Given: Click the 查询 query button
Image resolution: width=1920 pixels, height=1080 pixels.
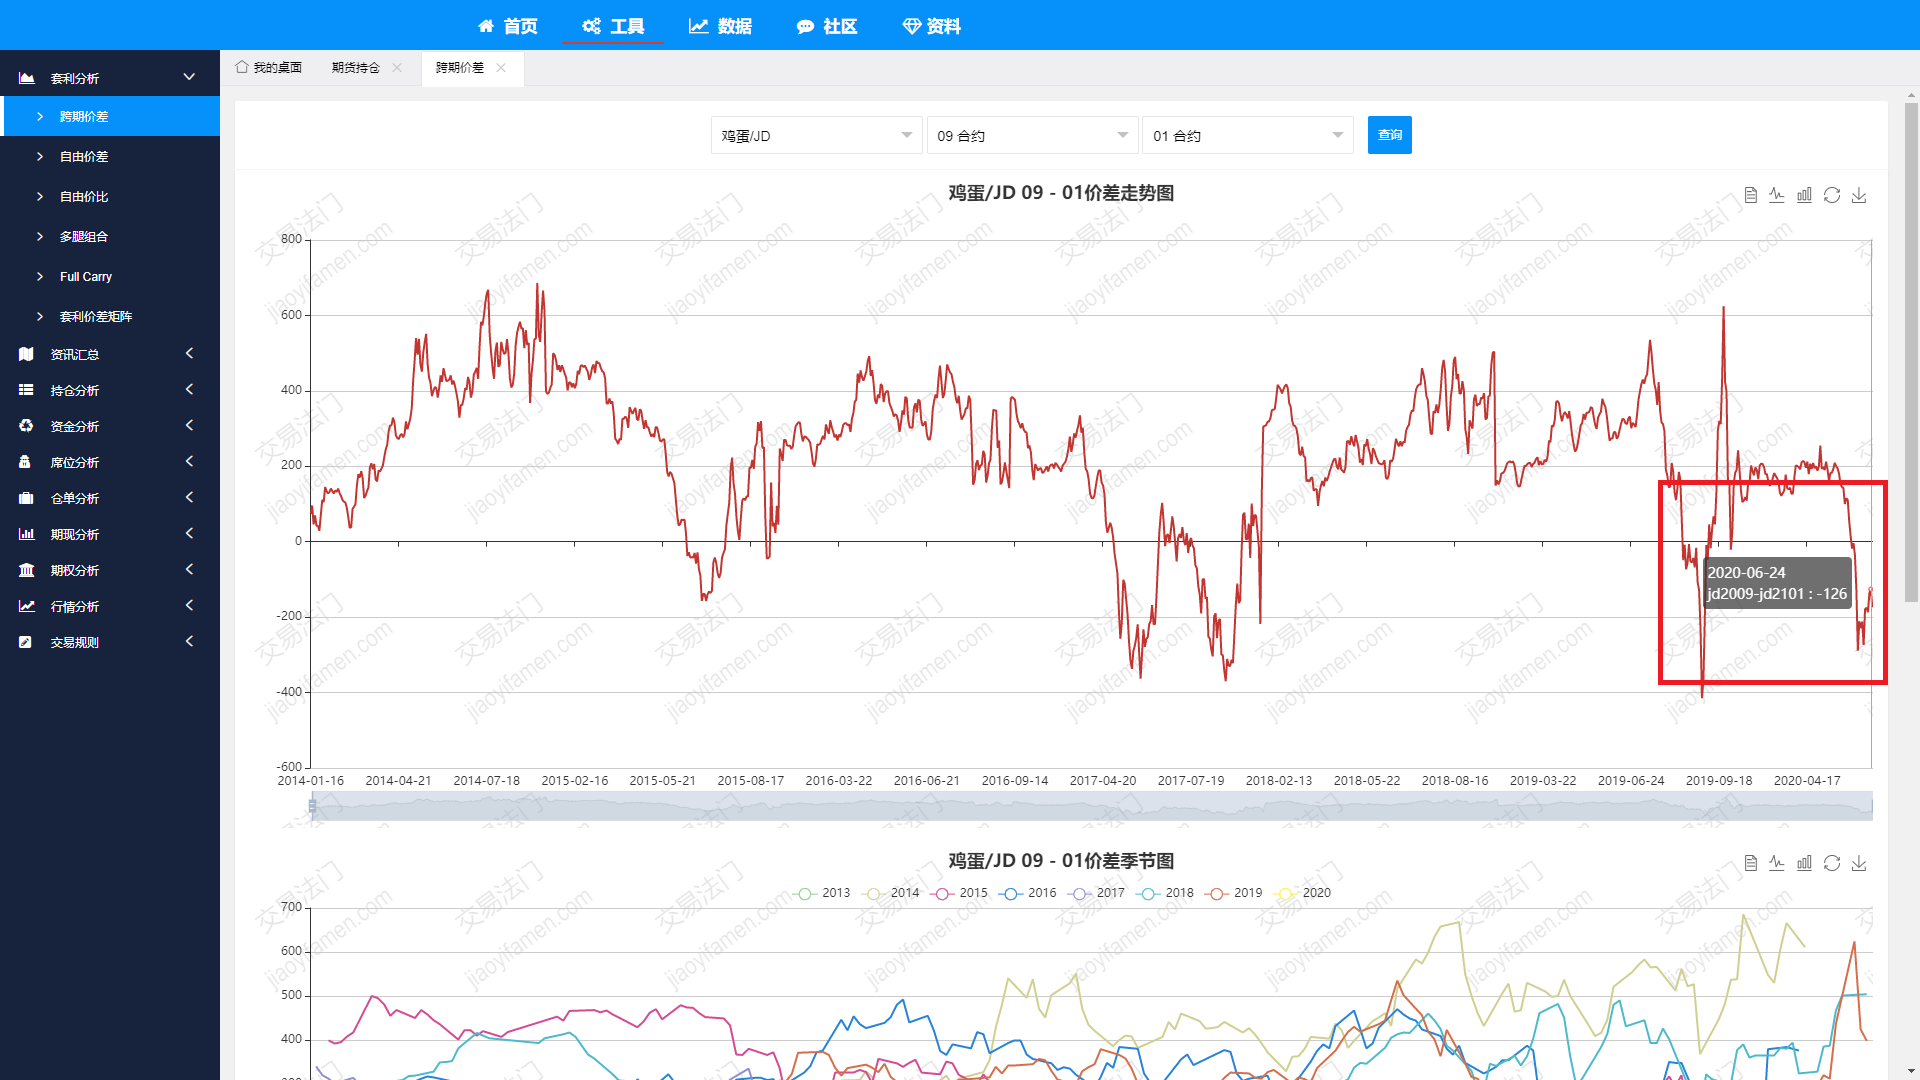Looking at the screenshot, I should [x=1389, y=135].
